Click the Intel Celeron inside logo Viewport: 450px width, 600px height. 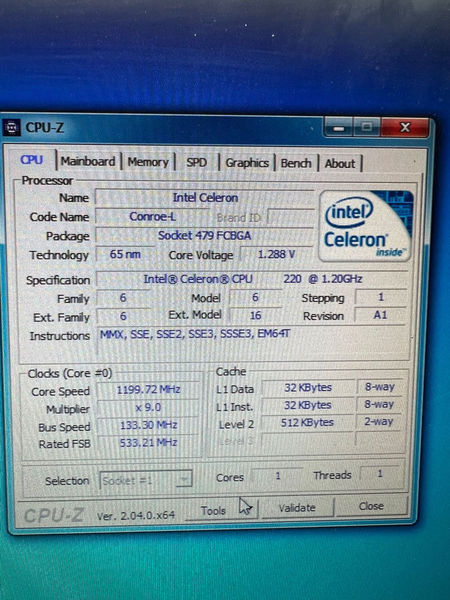(x=366, y=226)
